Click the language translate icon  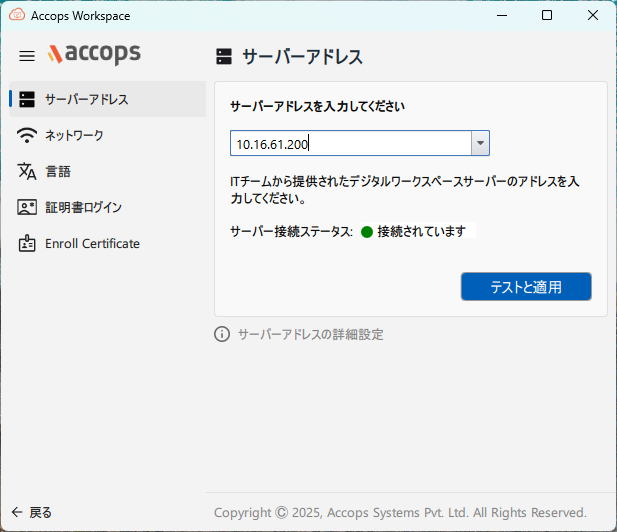[27, 171]
